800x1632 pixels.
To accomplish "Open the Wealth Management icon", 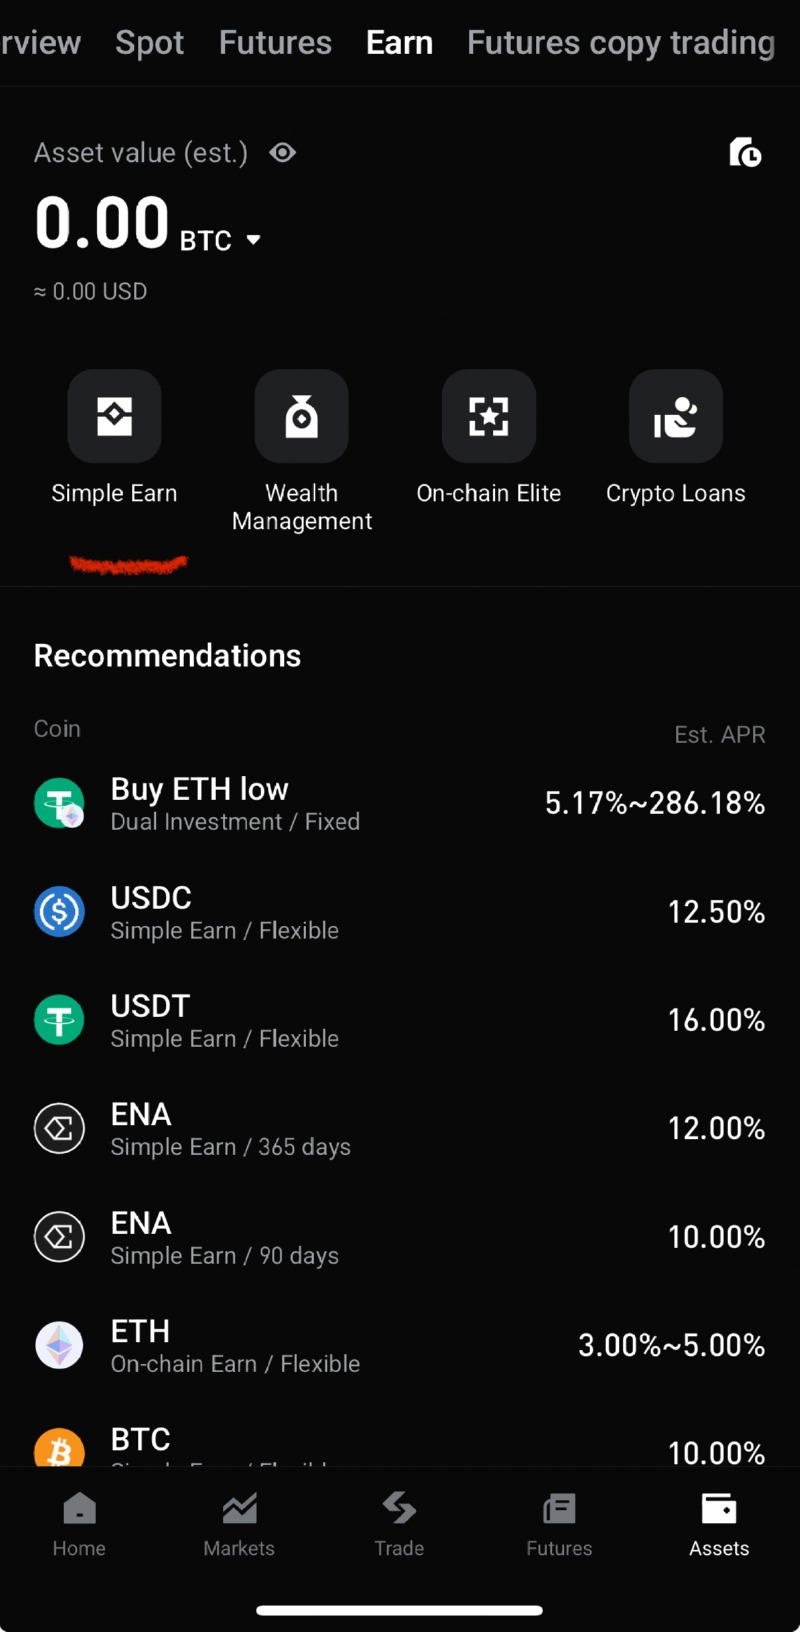I will (x=301, y=416).
